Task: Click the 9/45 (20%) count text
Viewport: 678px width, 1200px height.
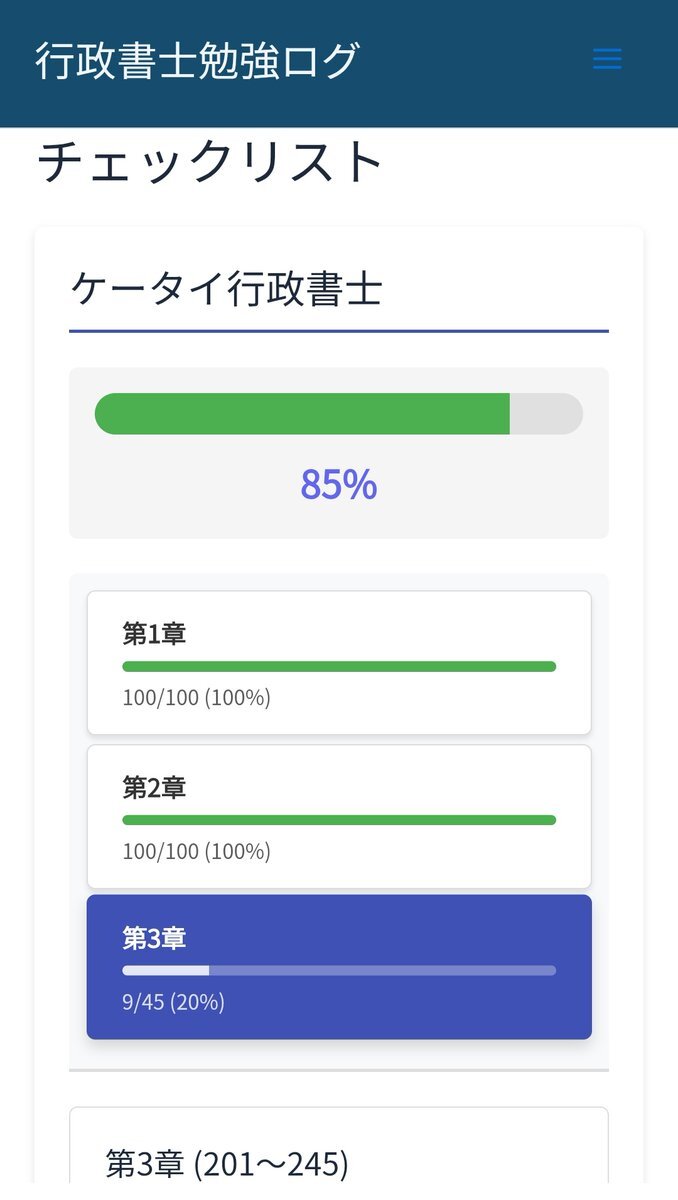Action: (173, 1002)
